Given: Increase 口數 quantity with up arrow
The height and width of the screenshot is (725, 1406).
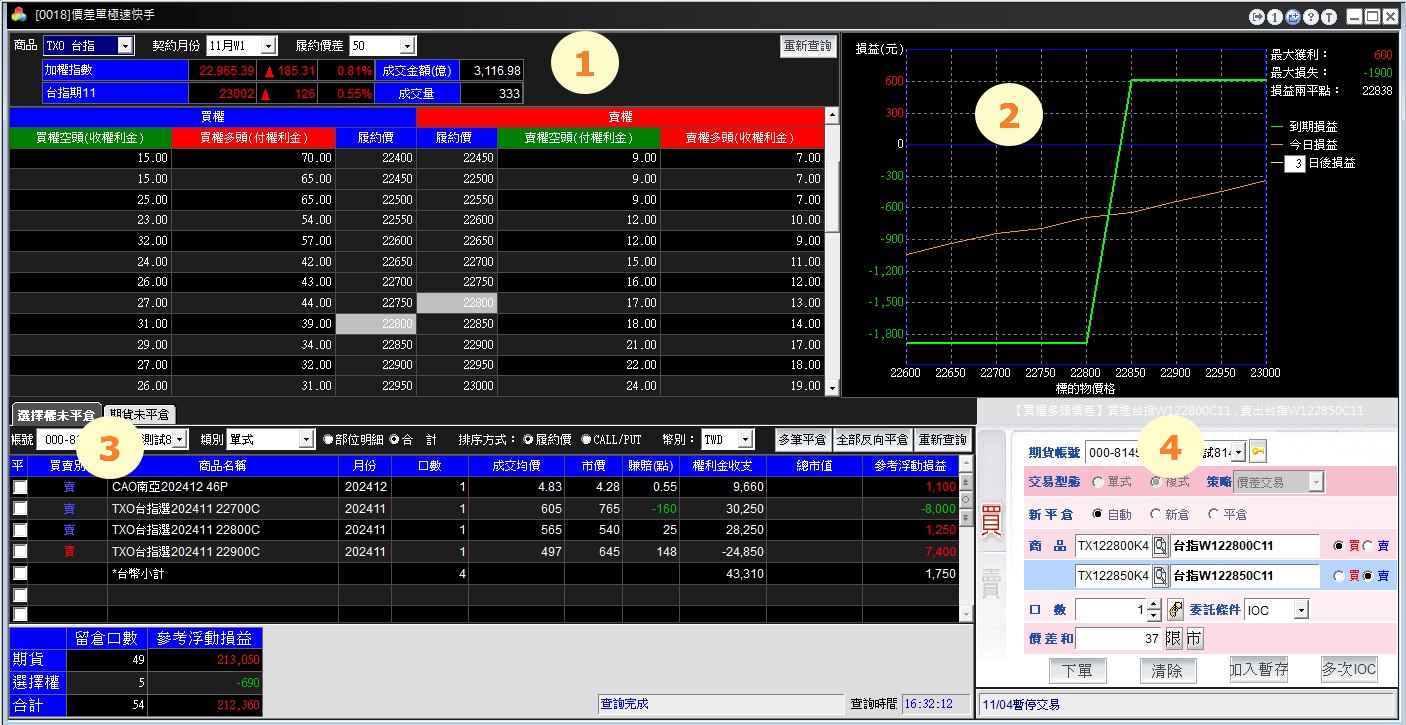Looking at the screenshot, I should pyautogui.click(x=1155, y=605).
